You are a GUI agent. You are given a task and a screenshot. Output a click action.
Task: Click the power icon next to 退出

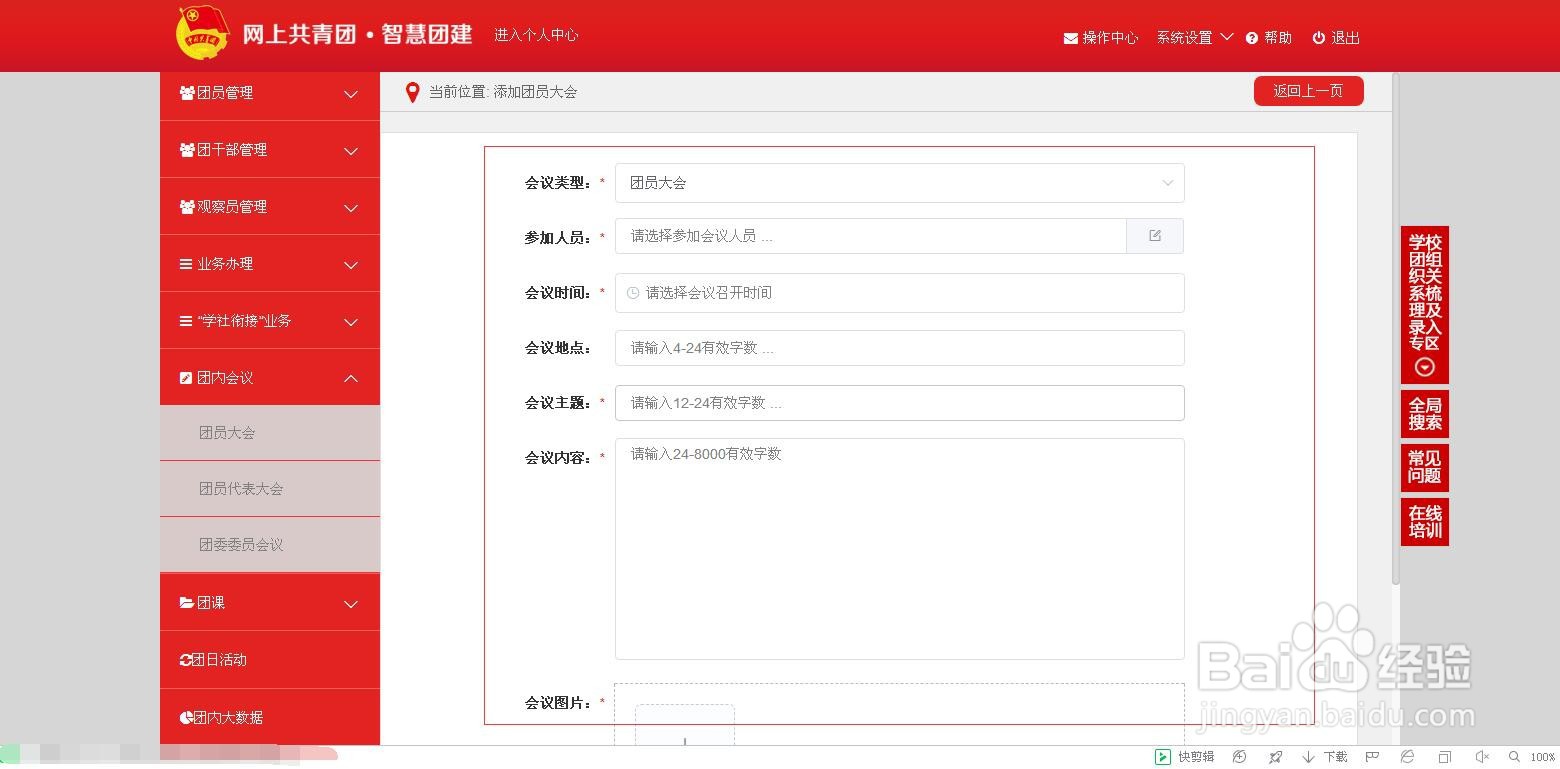[x=1317, y=38]
